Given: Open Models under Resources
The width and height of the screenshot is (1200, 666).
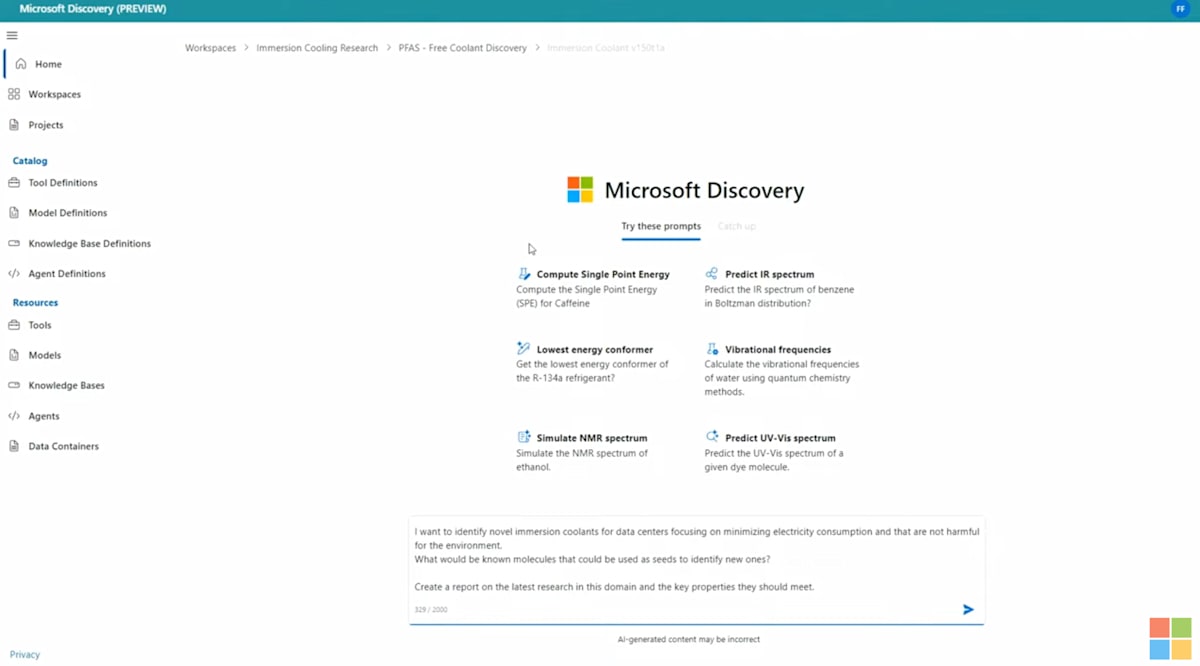Looking at the screenshot, I should point(45,355).
